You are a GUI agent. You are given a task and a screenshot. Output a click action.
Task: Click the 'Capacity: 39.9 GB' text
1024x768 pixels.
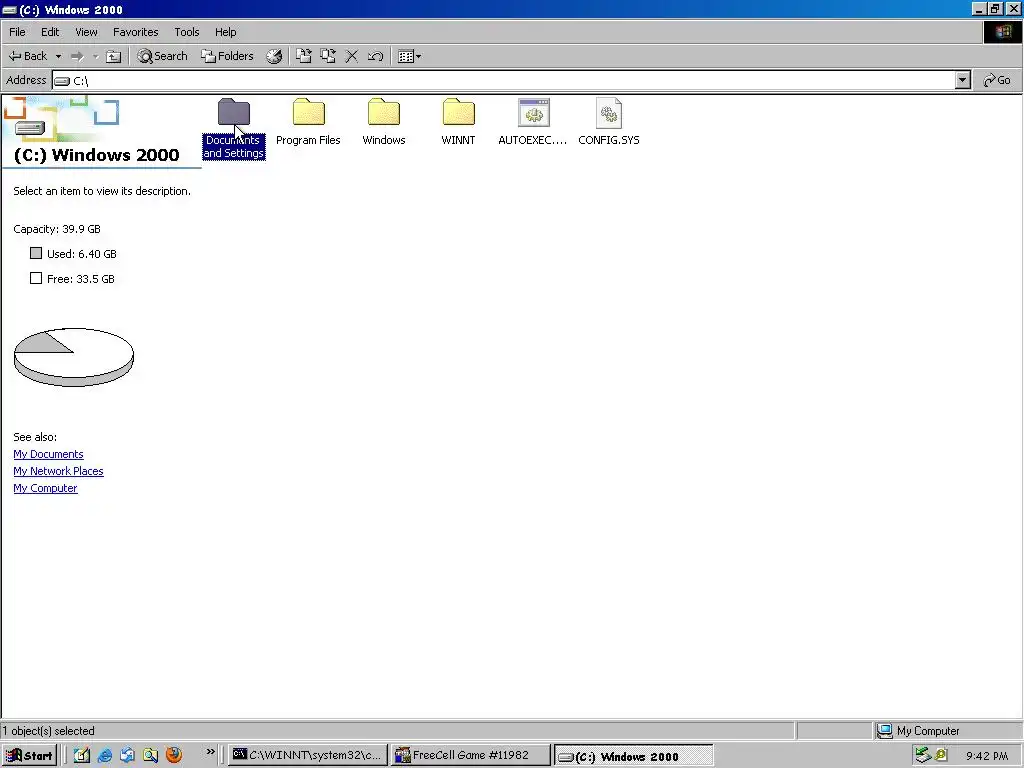[57, 229]
